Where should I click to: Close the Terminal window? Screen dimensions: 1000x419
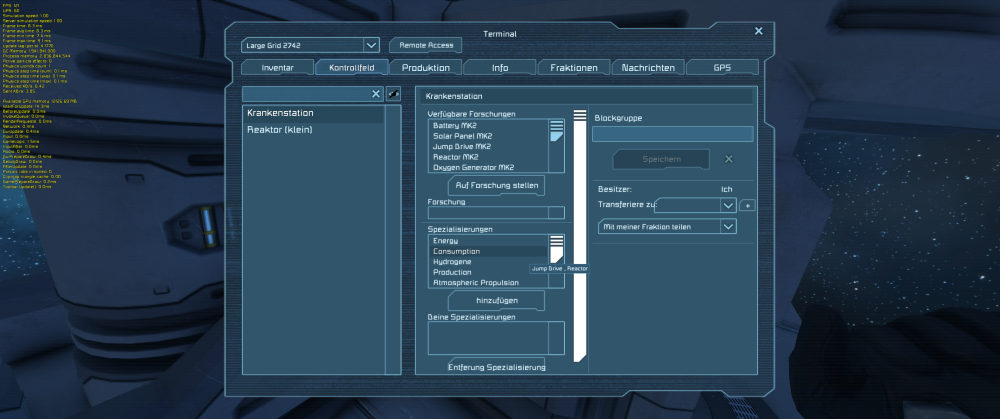(x=758, y=31)
